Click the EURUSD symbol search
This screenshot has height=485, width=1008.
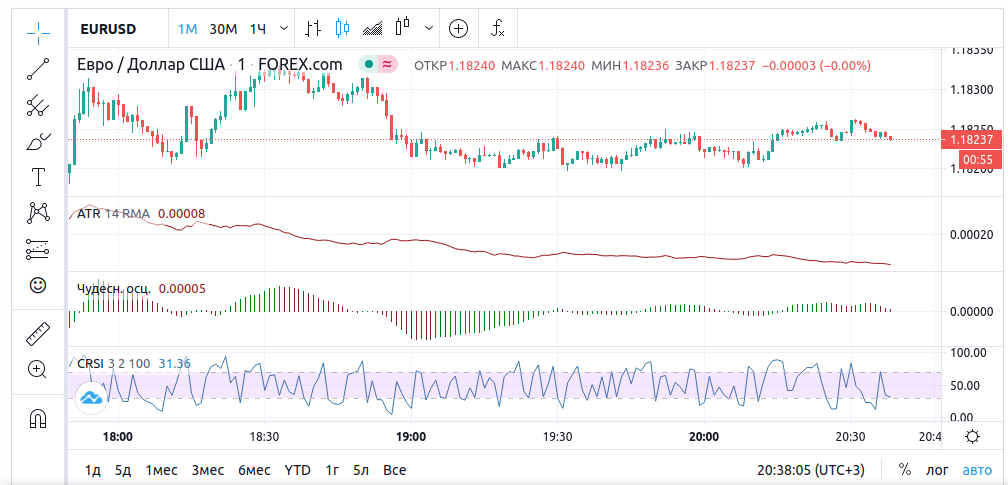point(108,29)
